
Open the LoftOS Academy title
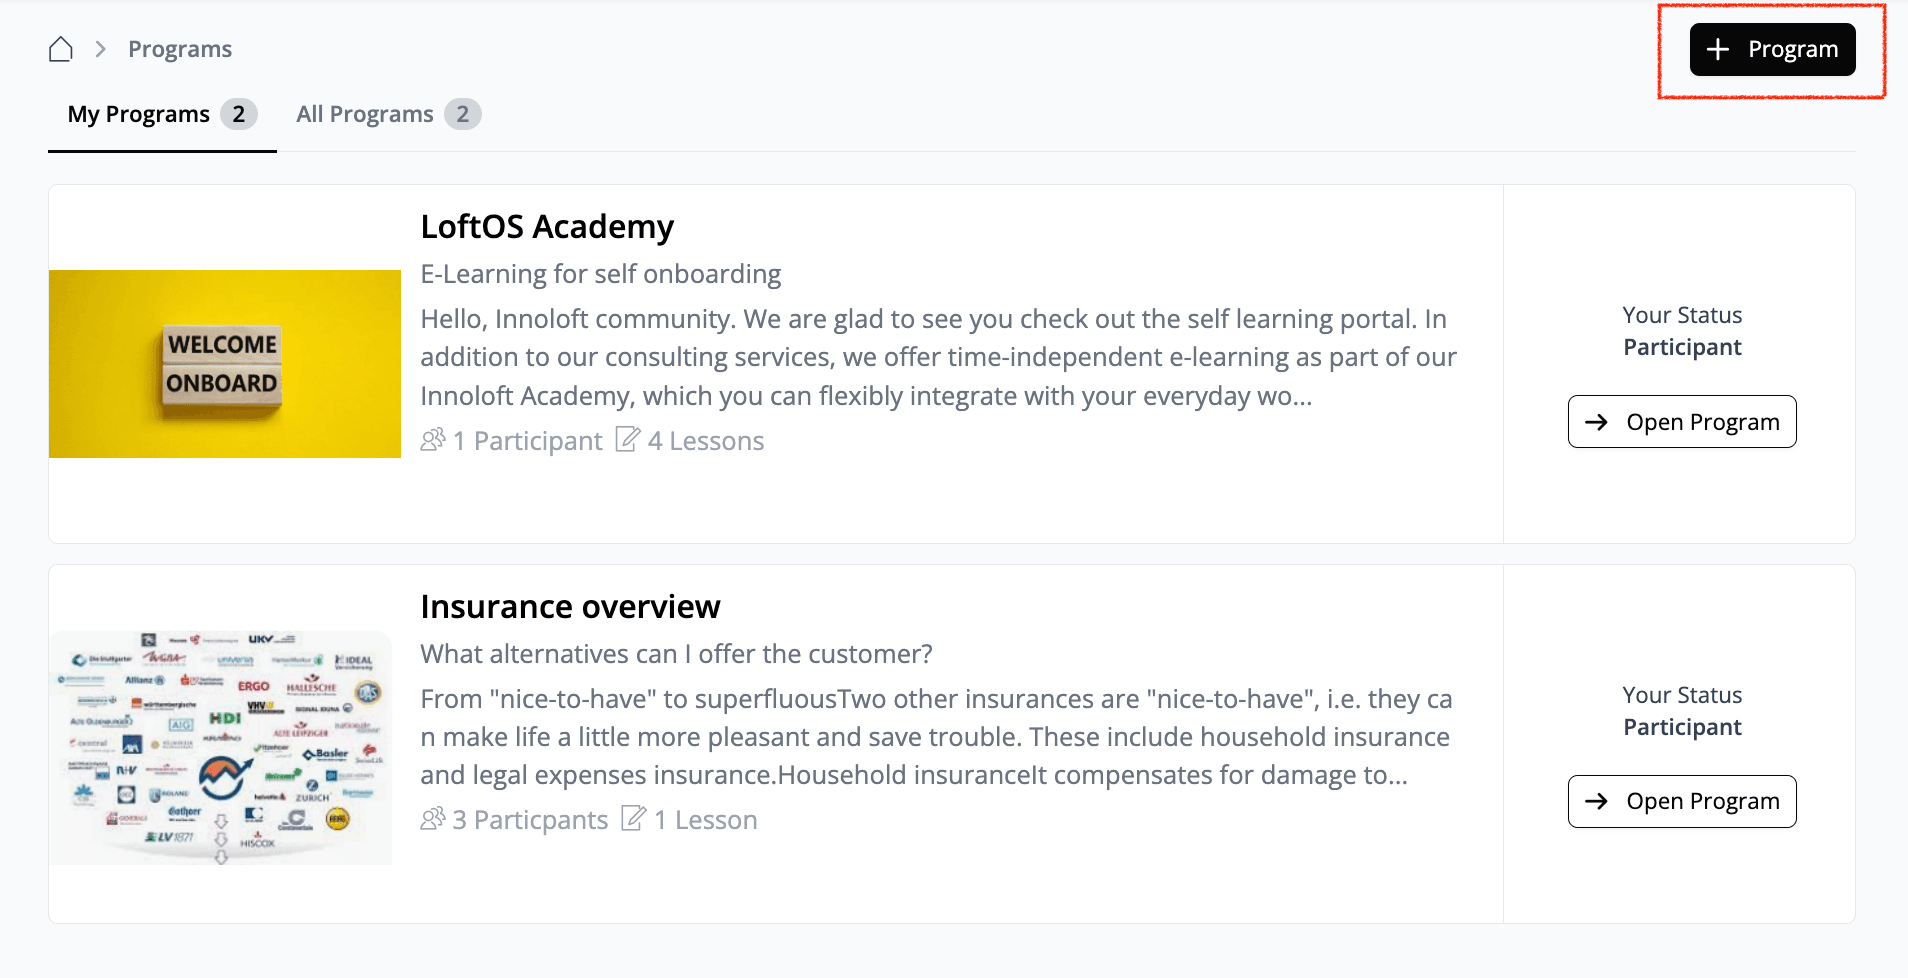coord(547,227)
